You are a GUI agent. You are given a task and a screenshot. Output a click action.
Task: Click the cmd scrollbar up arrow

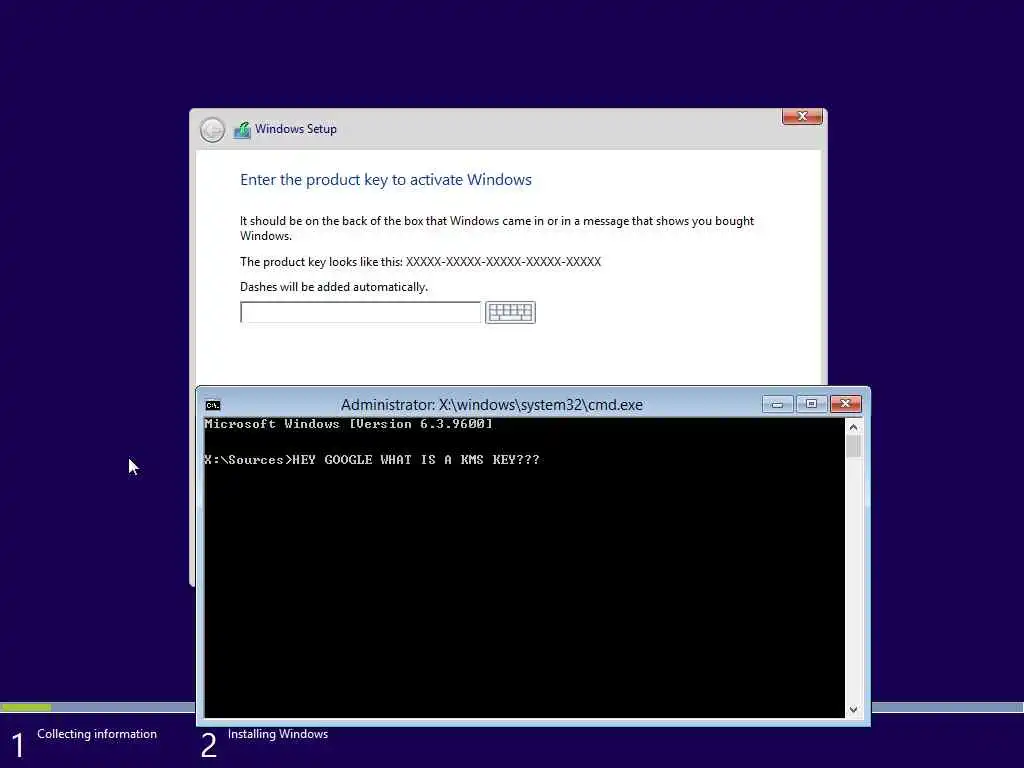coord(853,427)
